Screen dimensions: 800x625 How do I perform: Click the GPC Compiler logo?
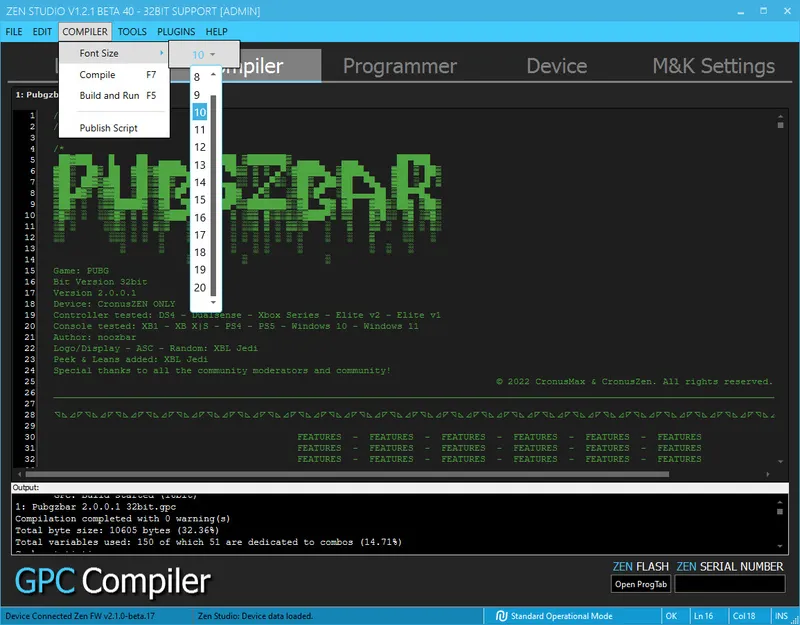click(x=108, y=580)
